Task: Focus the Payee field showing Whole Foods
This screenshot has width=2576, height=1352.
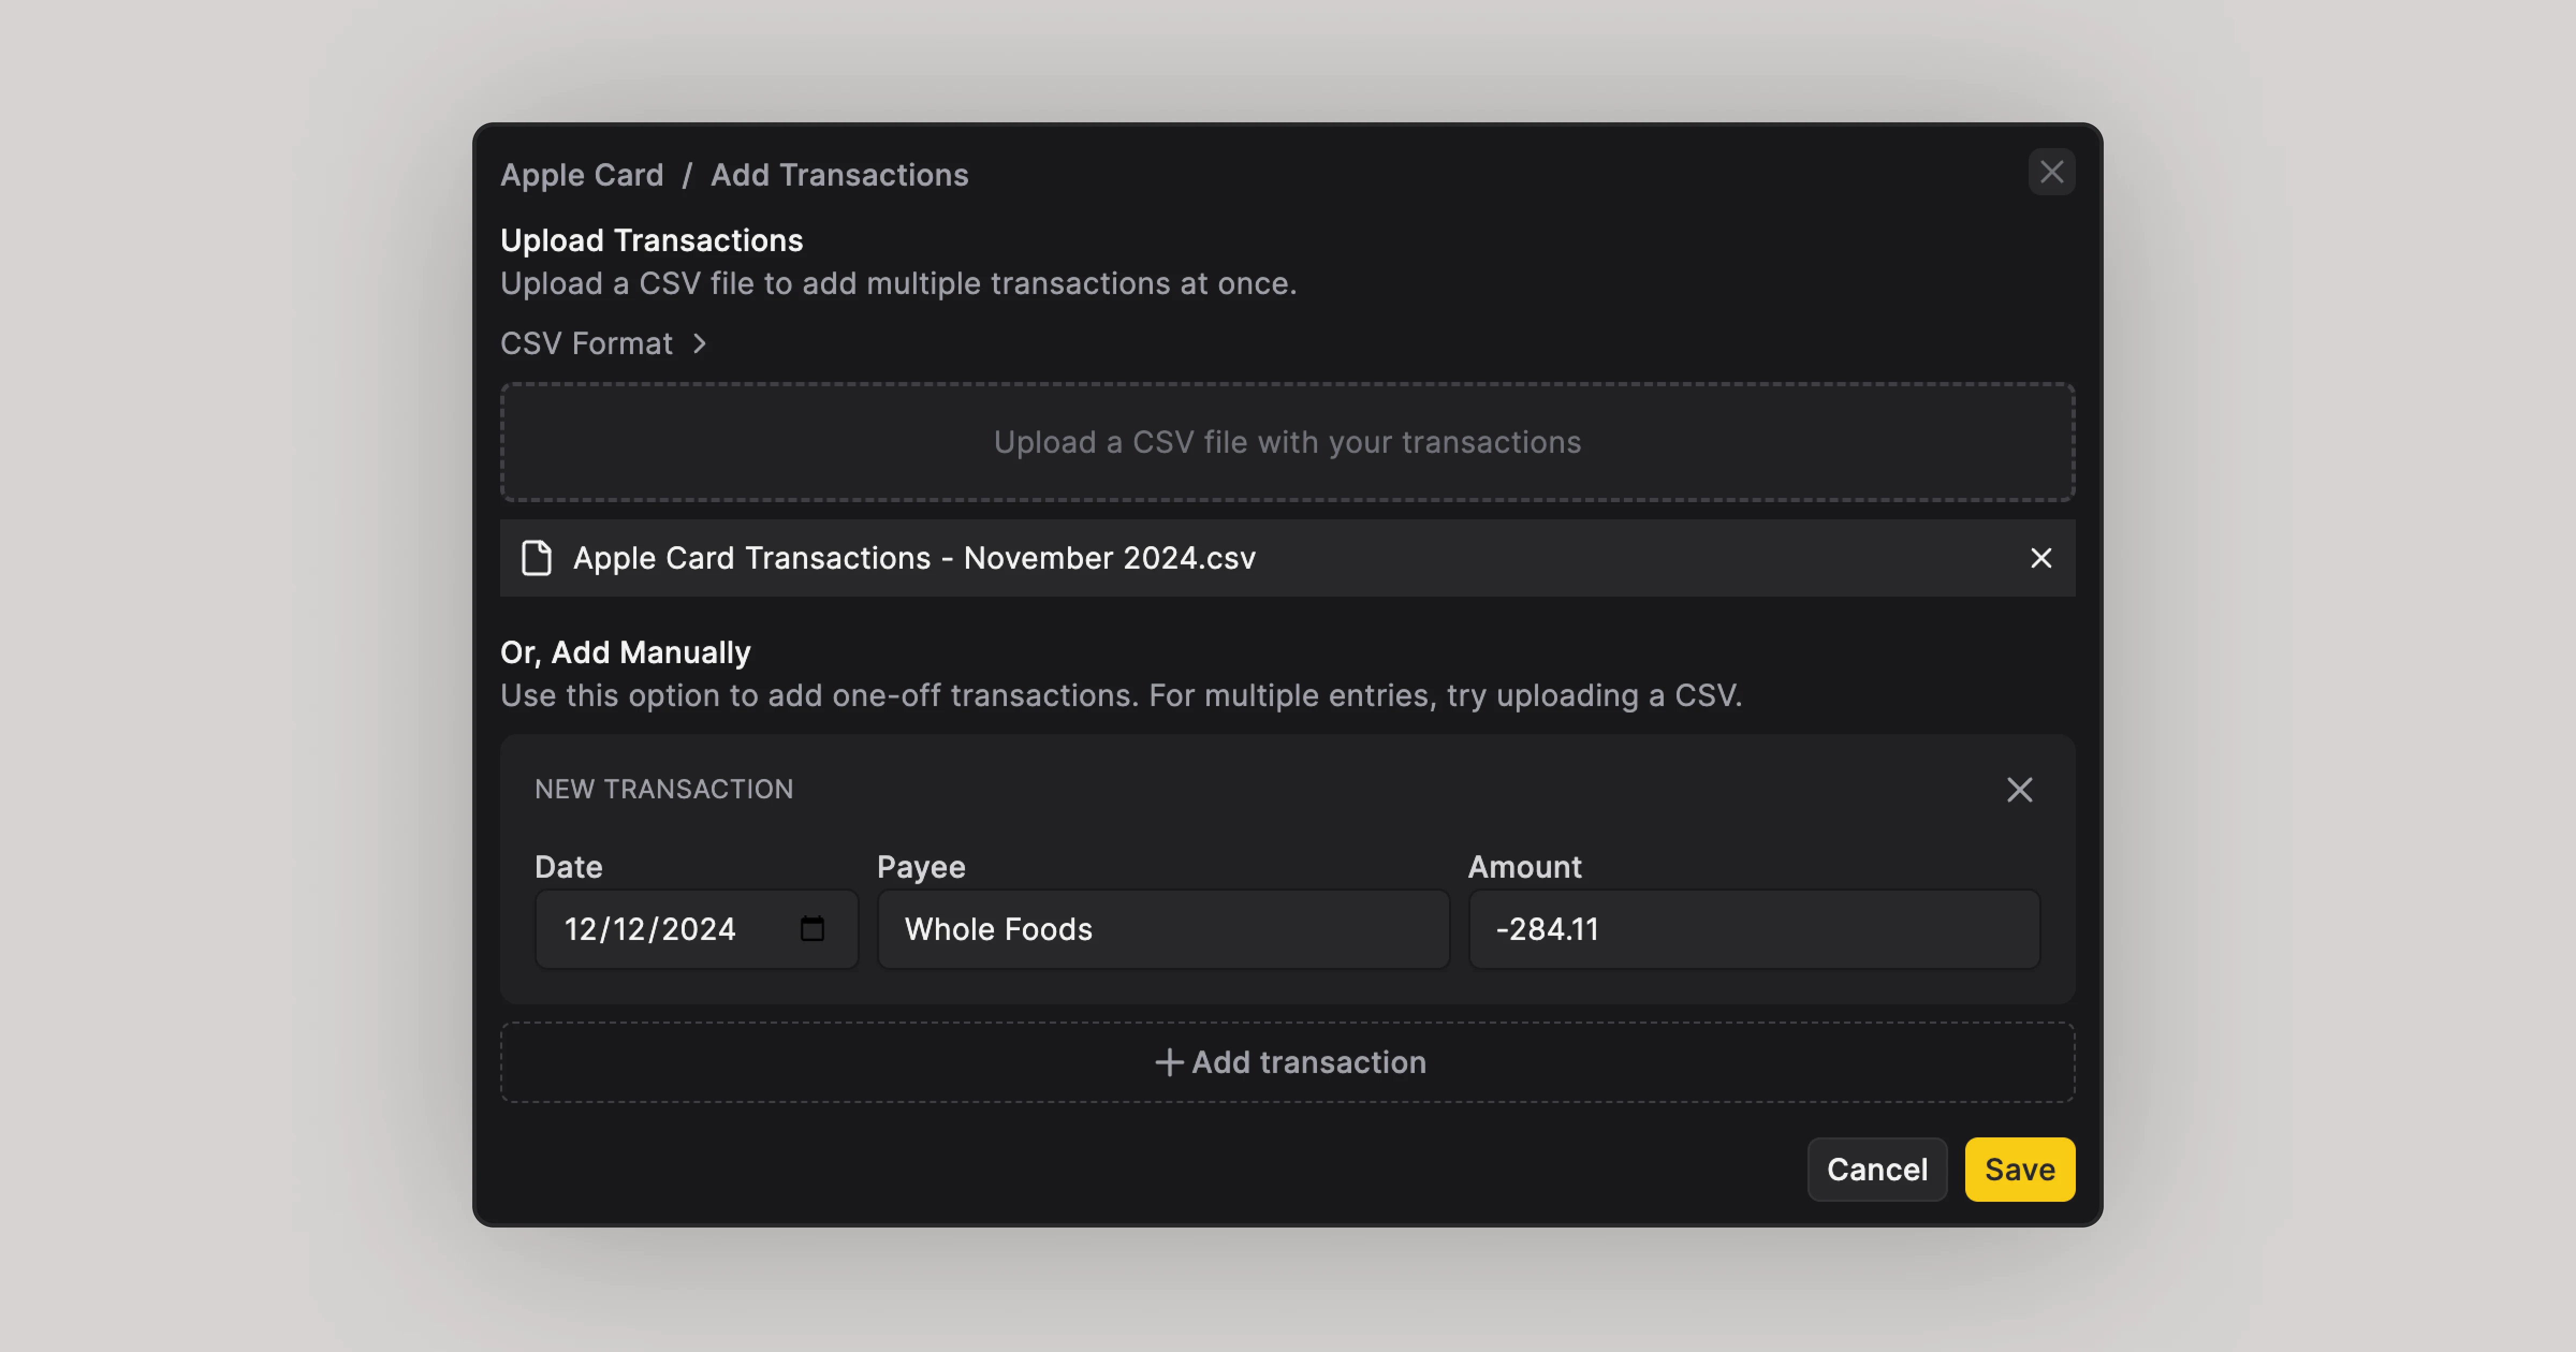Action: click(1163, 929)
